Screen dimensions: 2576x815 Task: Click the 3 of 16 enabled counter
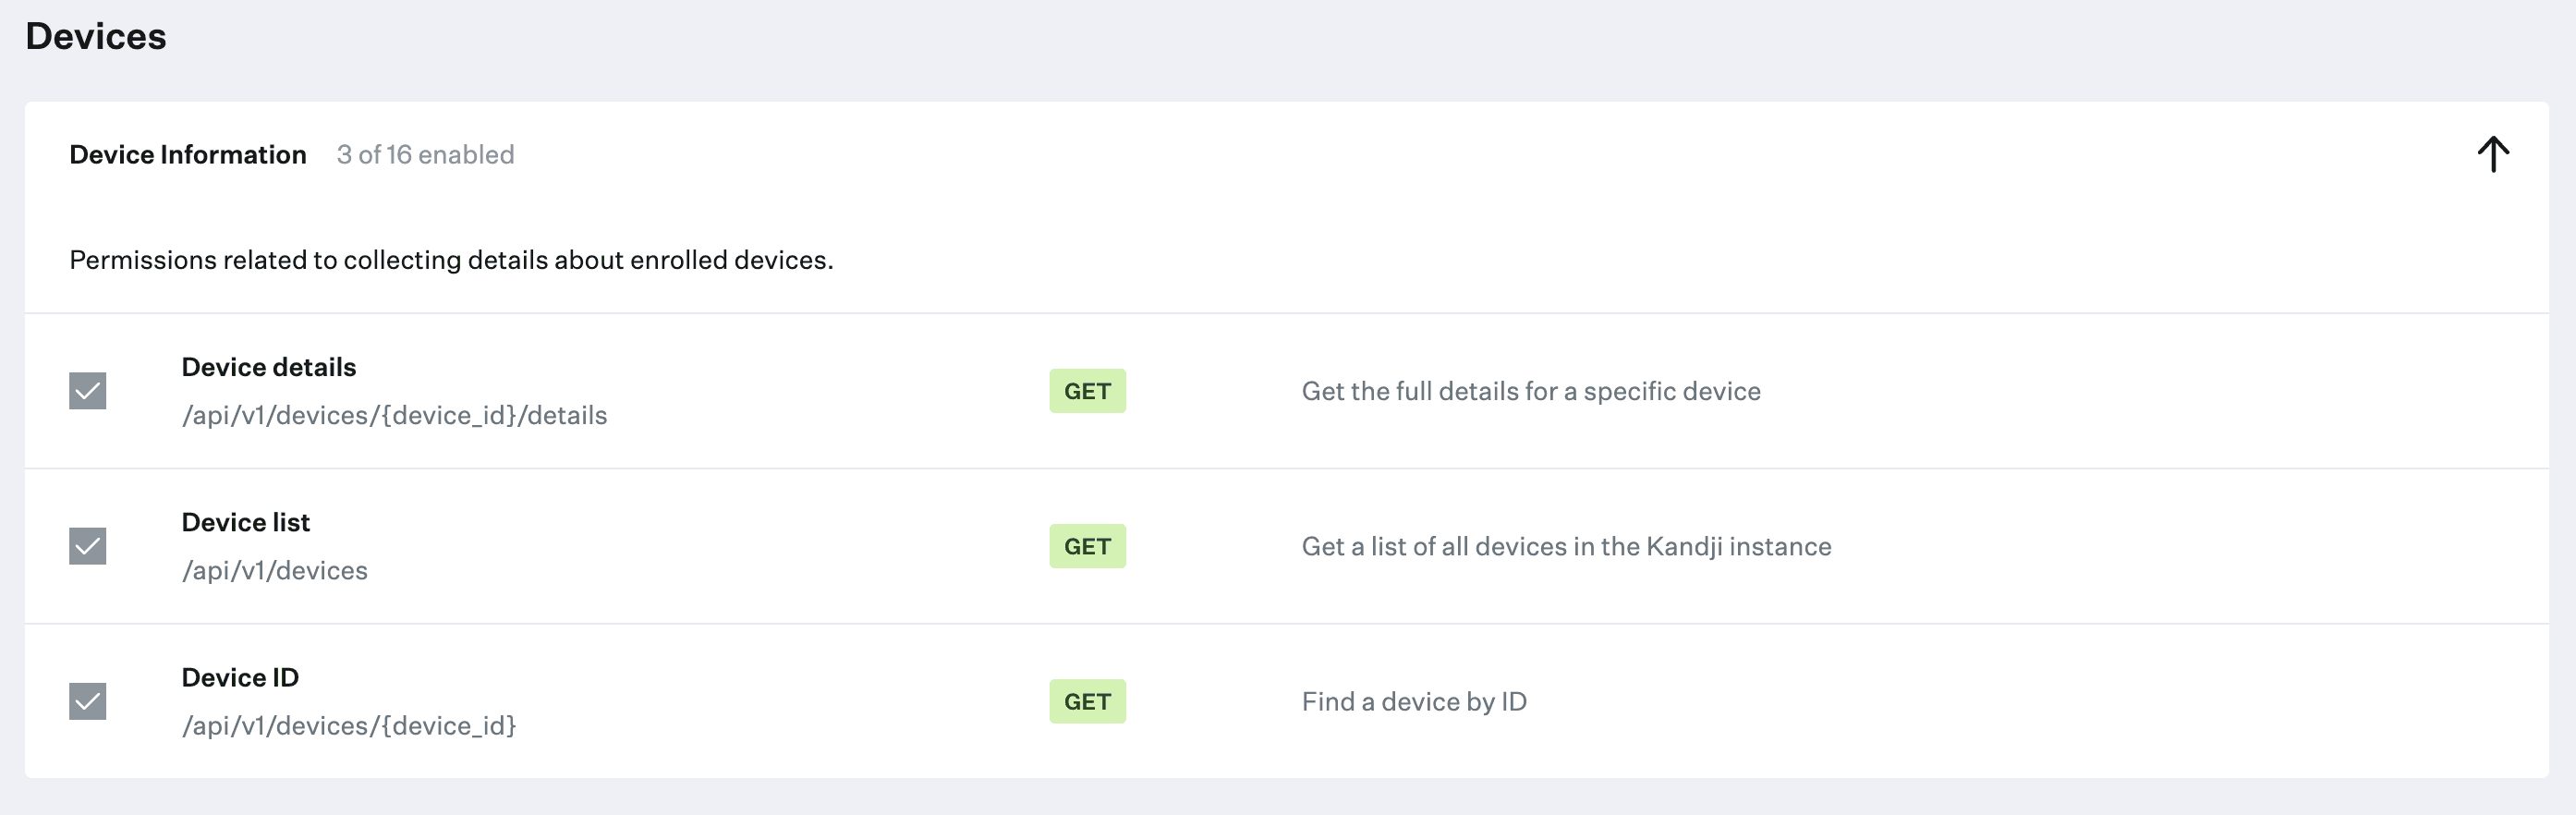[x=424, y=154]
